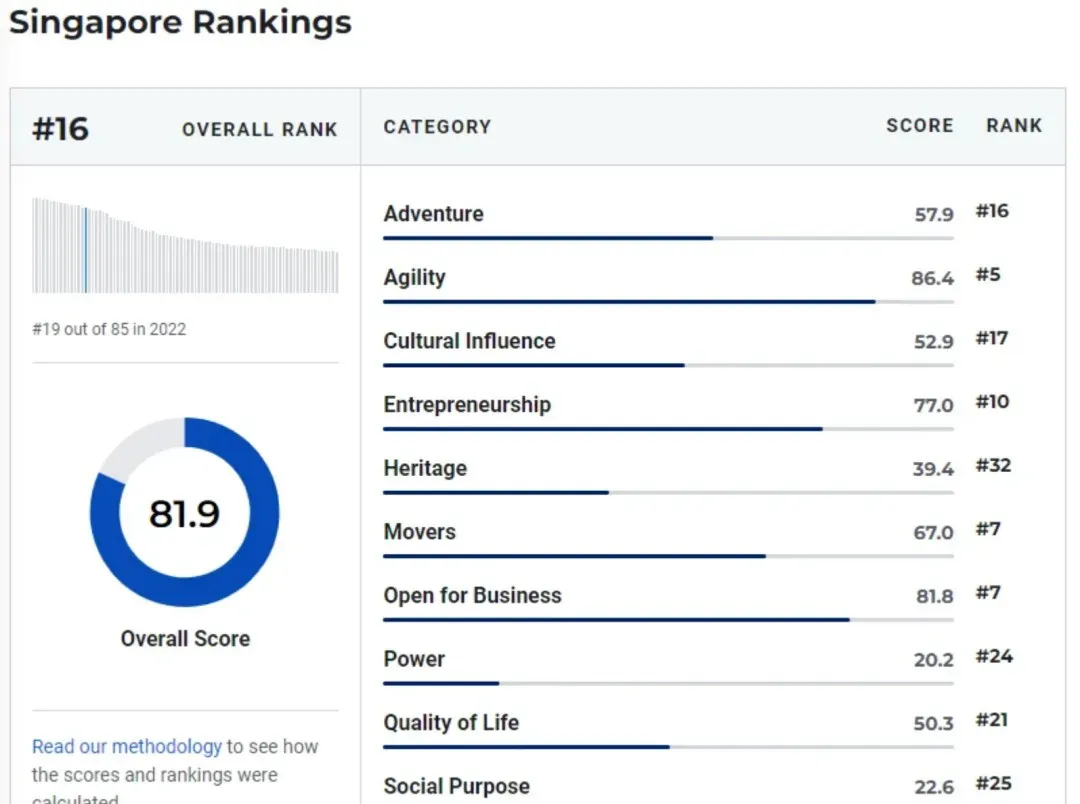Click the Cultural Influence category
The height and width of the screenshot is (804, 1080).
pyautogui.click(x=469, y=341)
